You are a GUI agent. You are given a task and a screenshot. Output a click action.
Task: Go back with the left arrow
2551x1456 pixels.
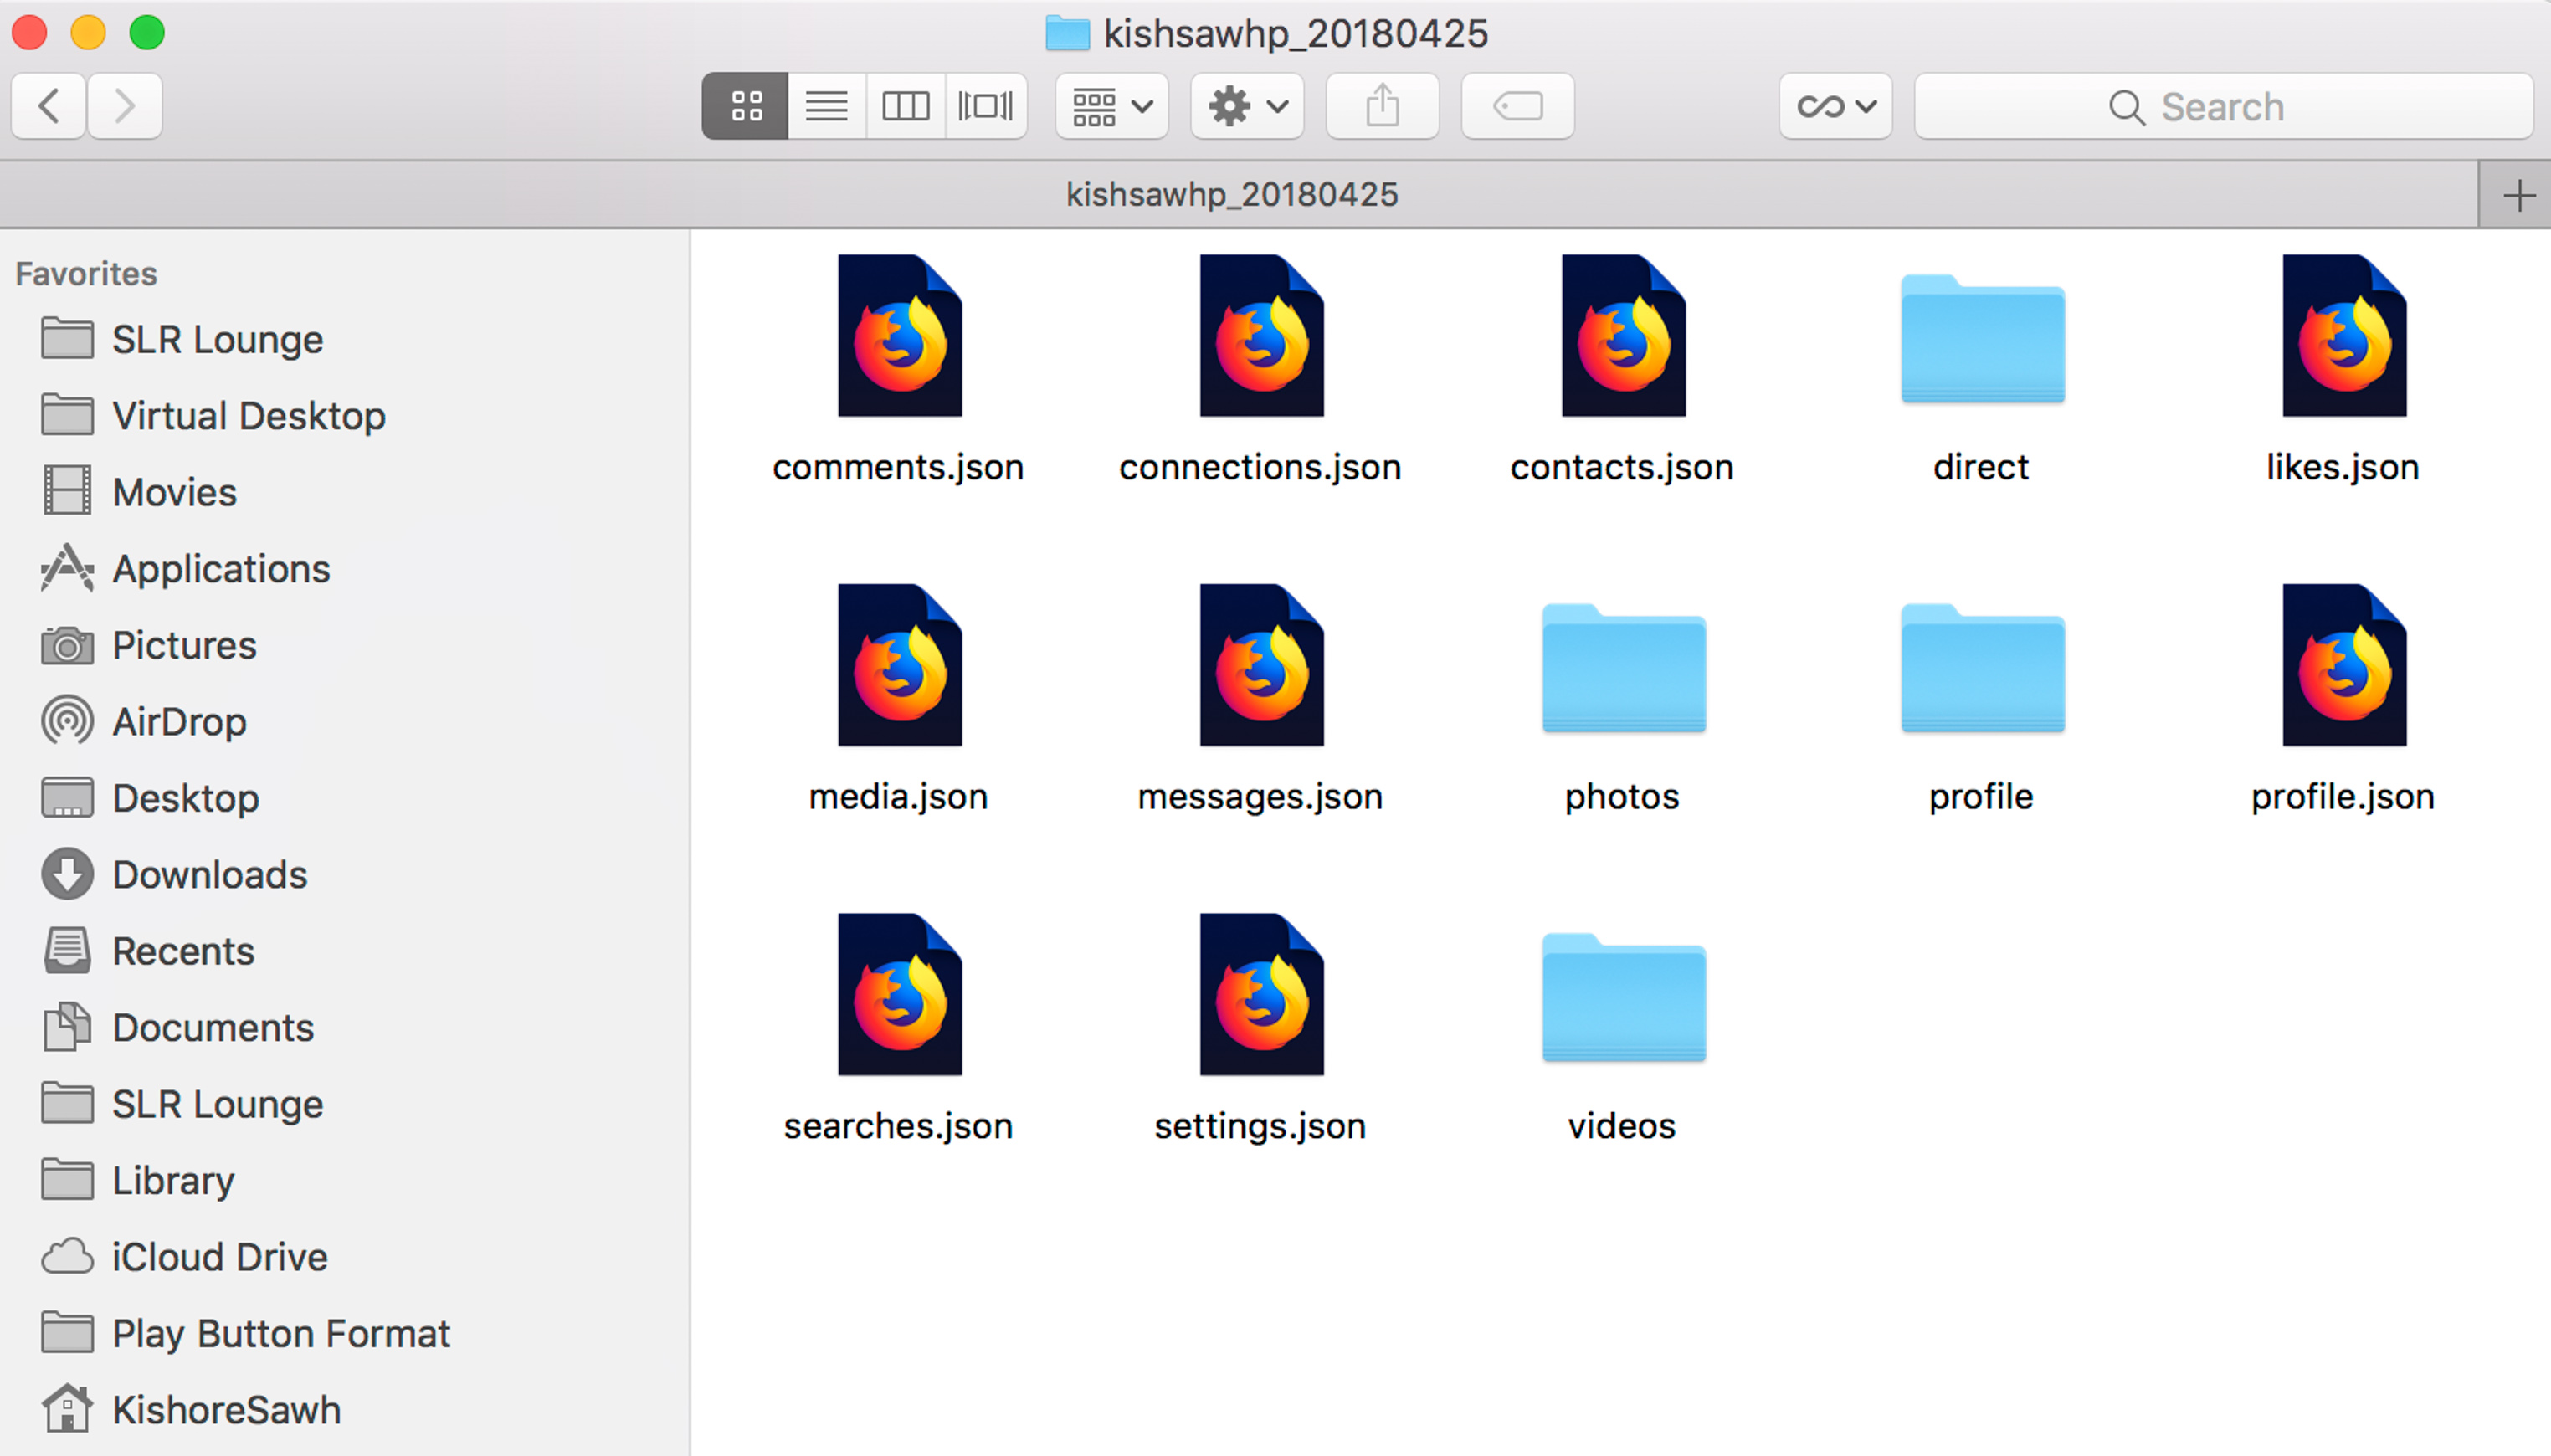tap(49, 106)
